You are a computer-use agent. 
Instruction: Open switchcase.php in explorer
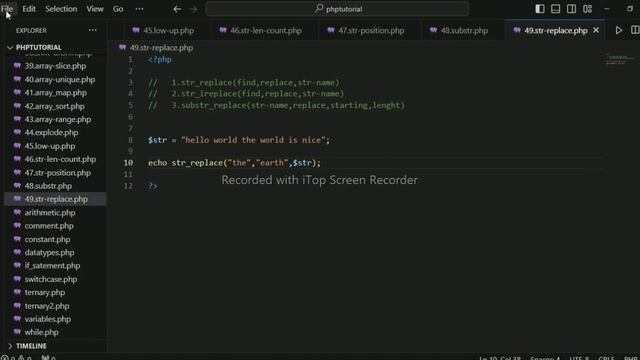pos(51,279)
